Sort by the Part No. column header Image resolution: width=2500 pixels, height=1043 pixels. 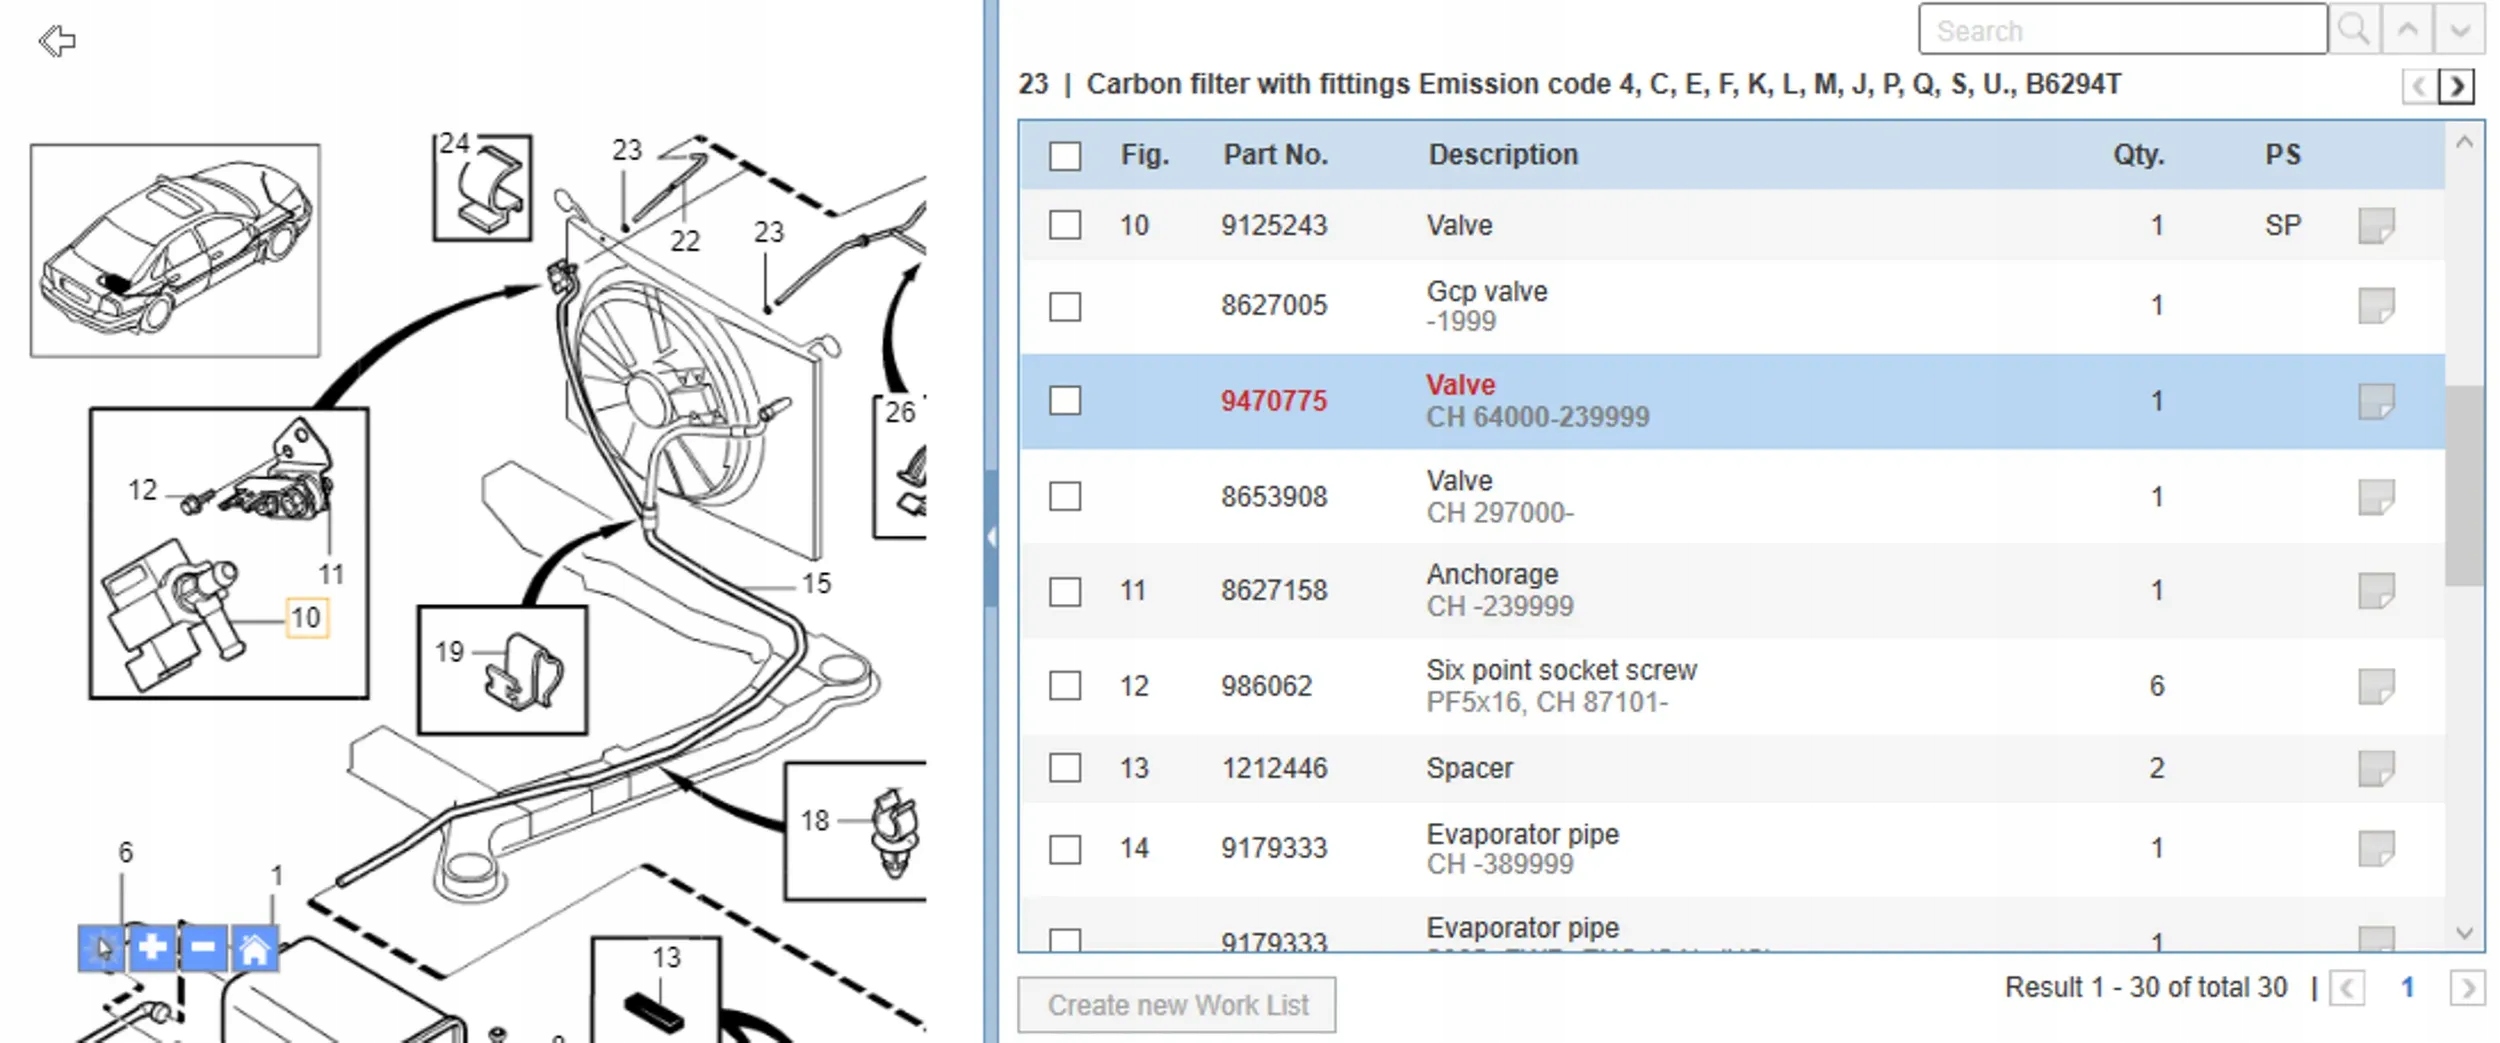1275,155
